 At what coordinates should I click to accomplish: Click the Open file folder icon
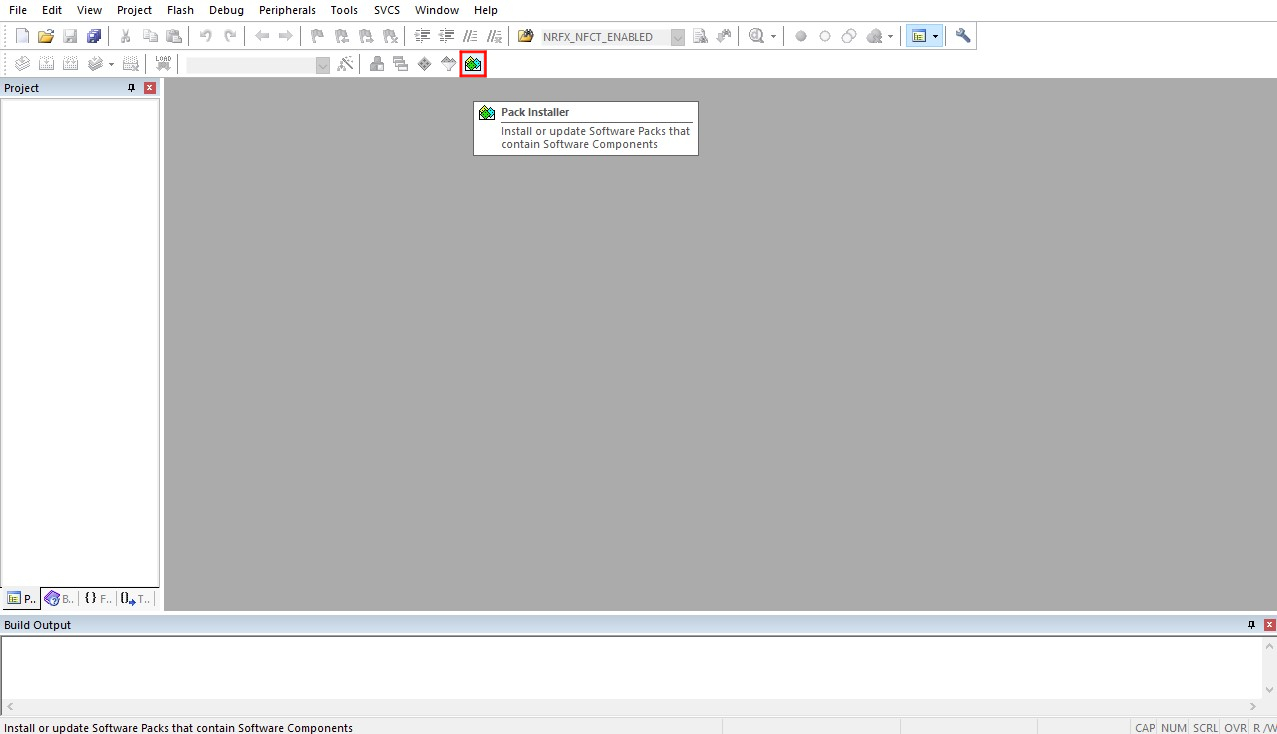pos(45,36)
